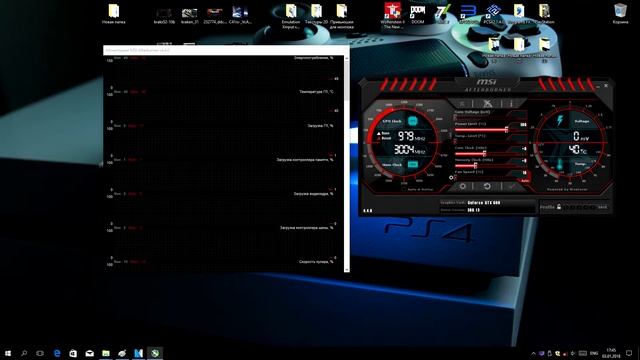Screen dimensions: 640x360
Task: Click the Graphics Card name GeForce GTX 660
Action: (x=484, y=202)
